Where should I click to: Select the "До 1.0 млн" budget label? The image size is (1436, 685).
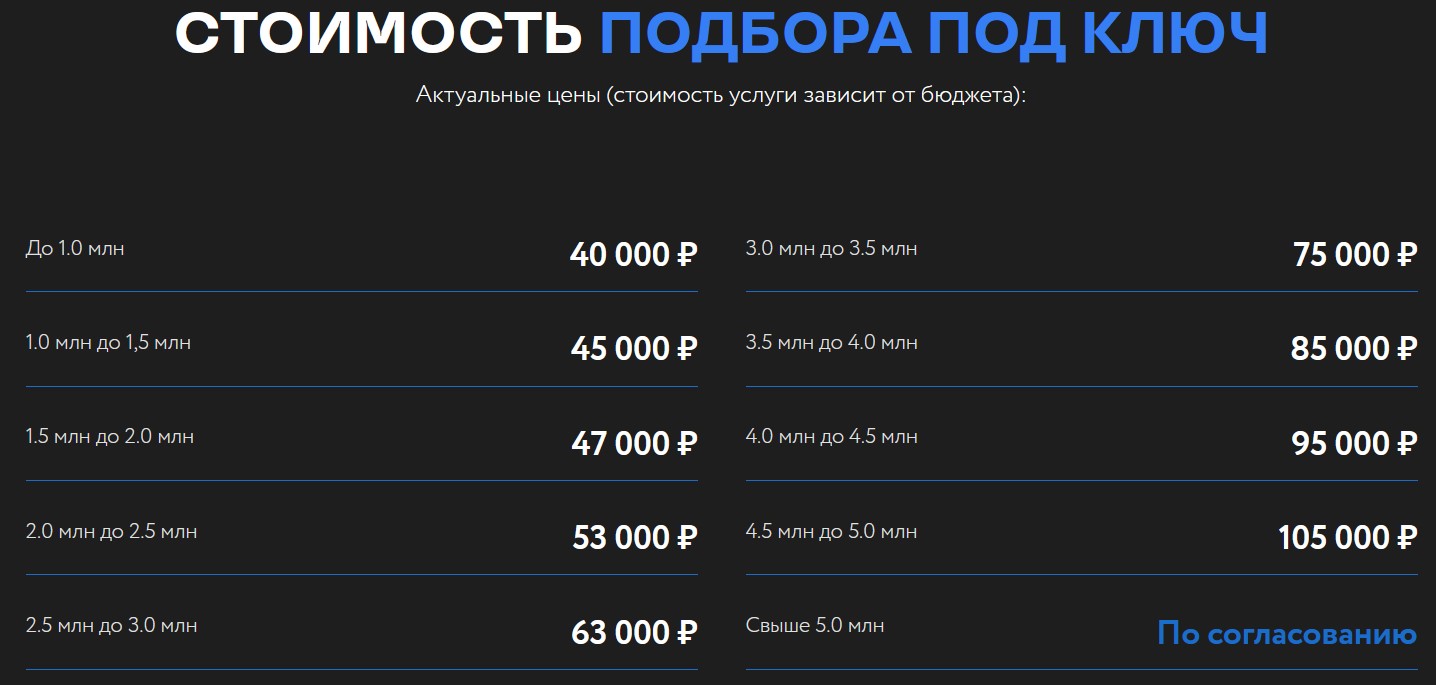tap(75, 248)
